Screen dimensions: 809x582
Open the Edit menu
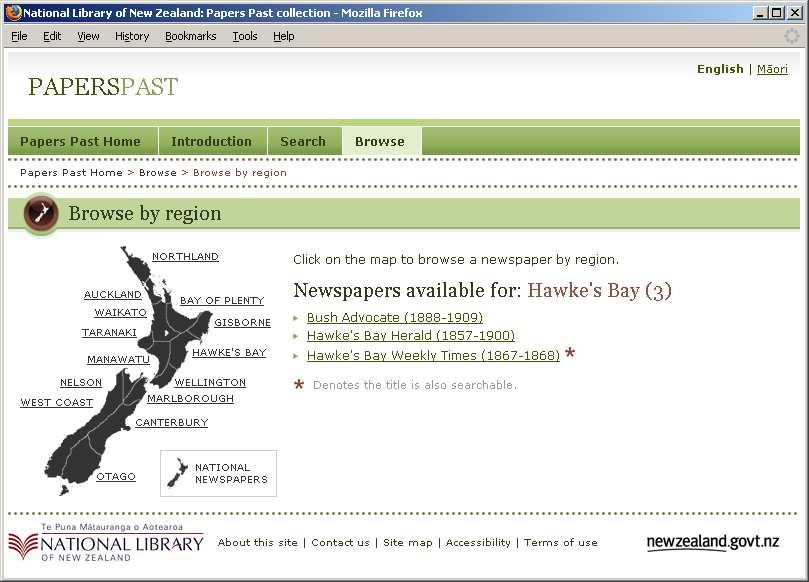(52, 36)
